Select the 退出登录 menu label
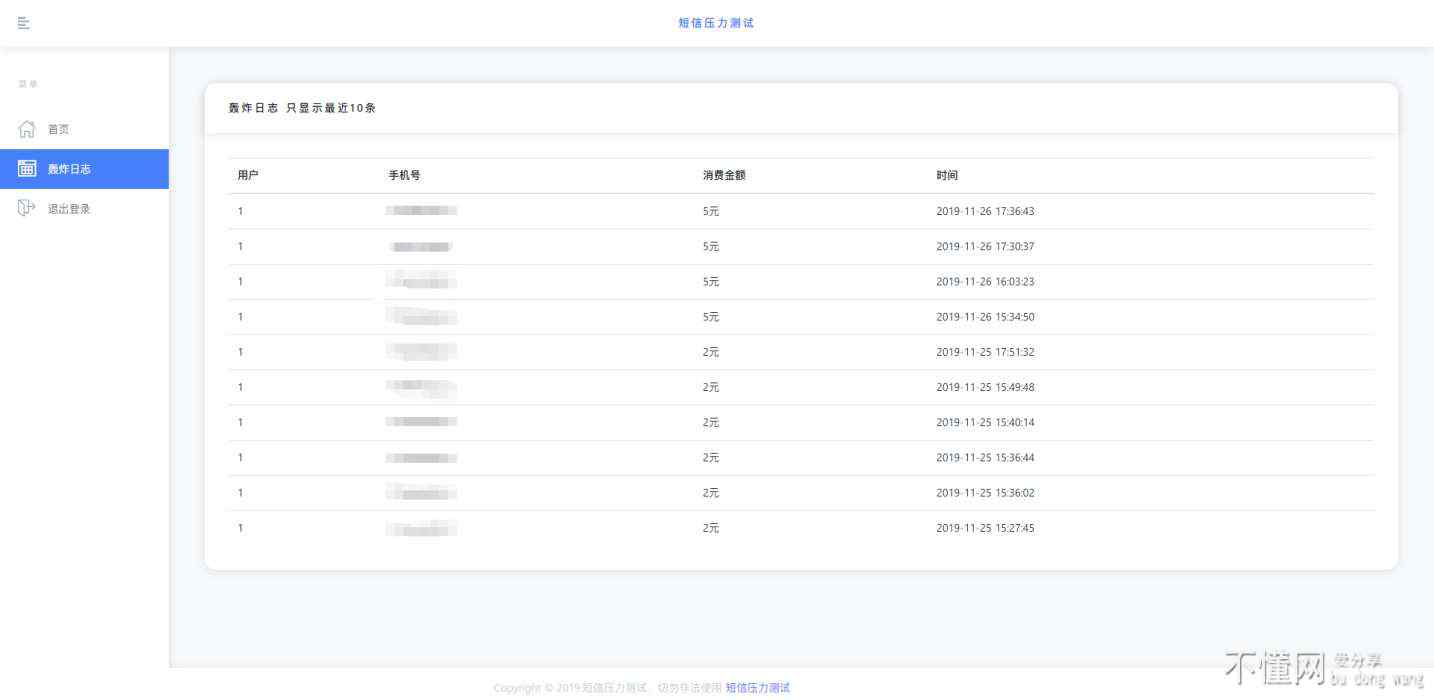This screenshot has width=1434, height=700. [x=69, y=209]
